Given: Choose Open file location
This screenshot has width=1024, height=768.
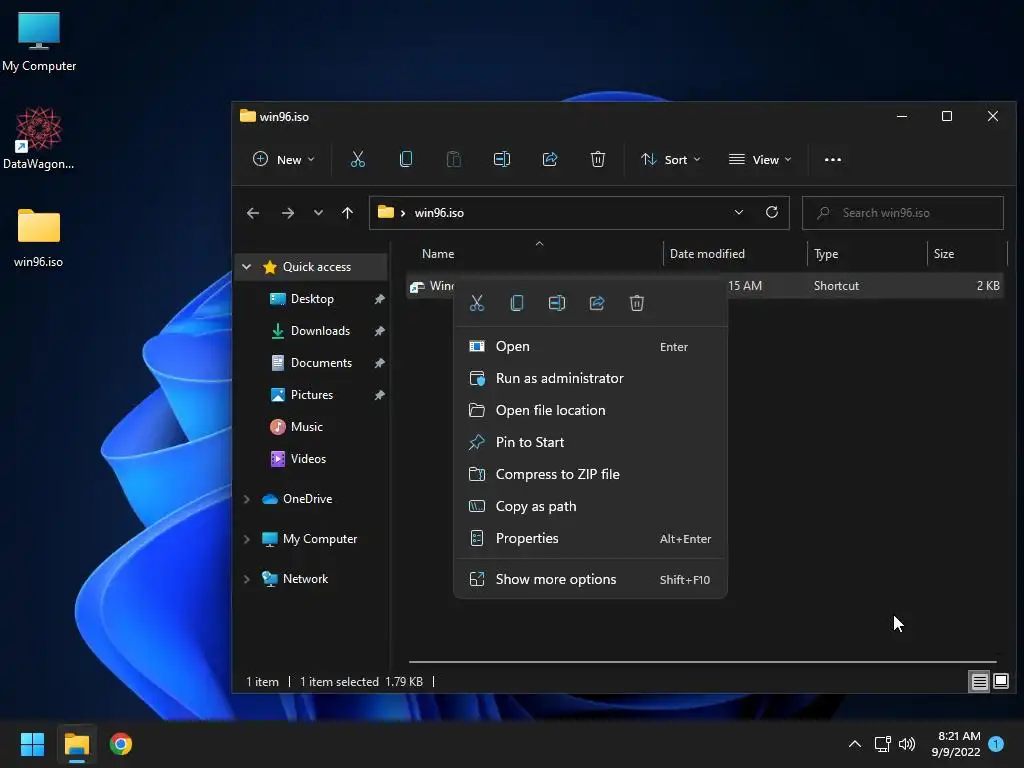Looking at the screenshot, I should tap(590, 410).
